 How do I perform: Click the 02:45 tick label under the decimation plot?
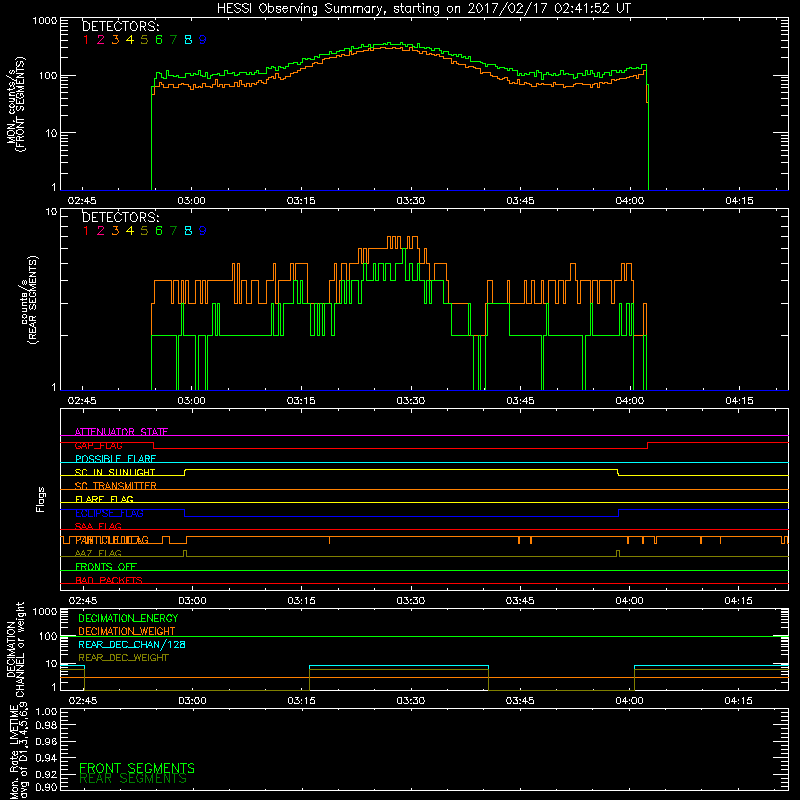(x=83, y=701)
